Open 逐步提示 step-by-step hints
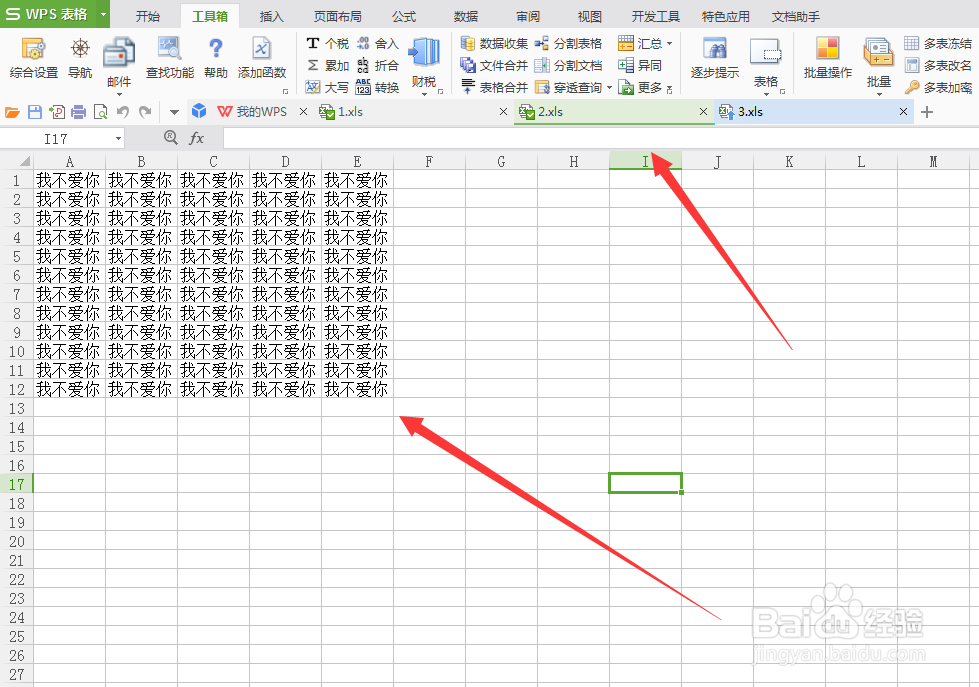 (715, 57)
